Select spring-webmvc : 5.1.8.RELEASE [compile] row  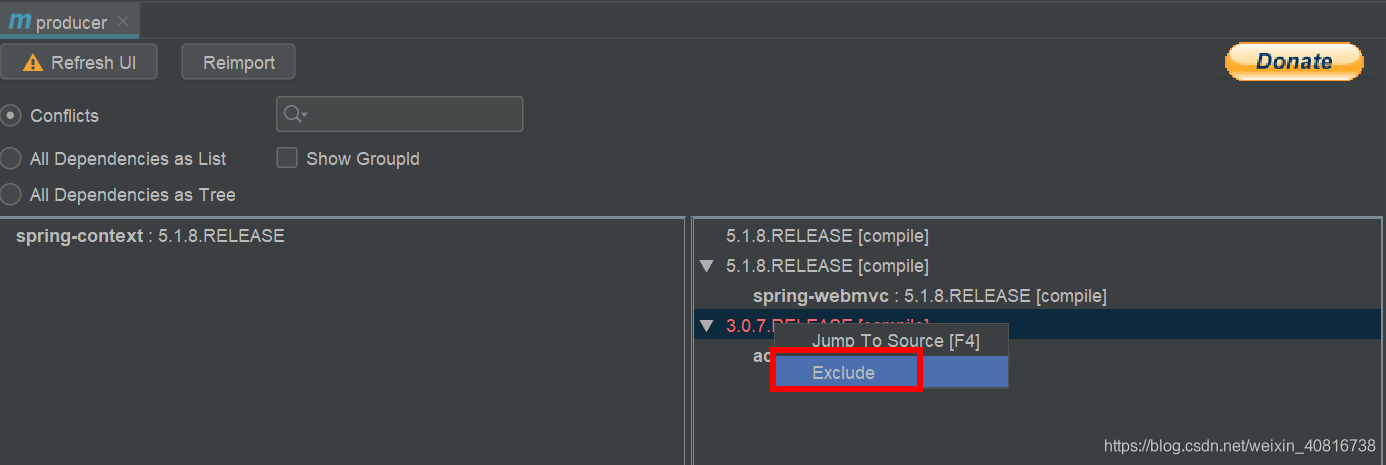pyautogui.click(x=929, y=296)
